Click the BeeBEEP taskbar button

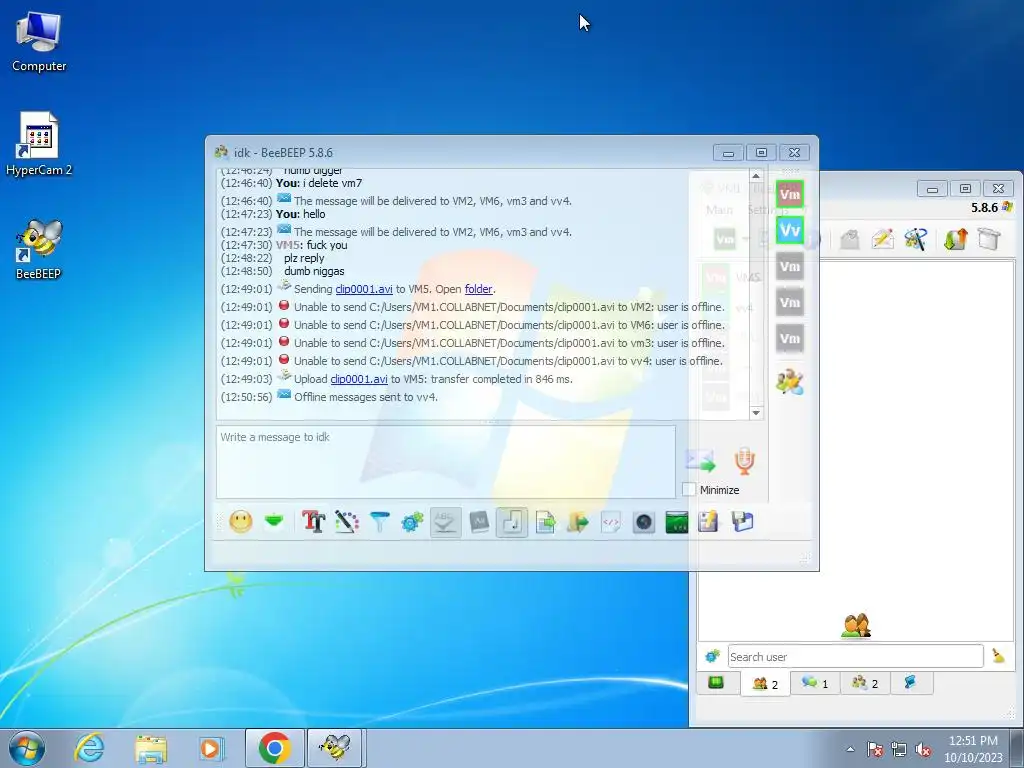pos(335,748)
